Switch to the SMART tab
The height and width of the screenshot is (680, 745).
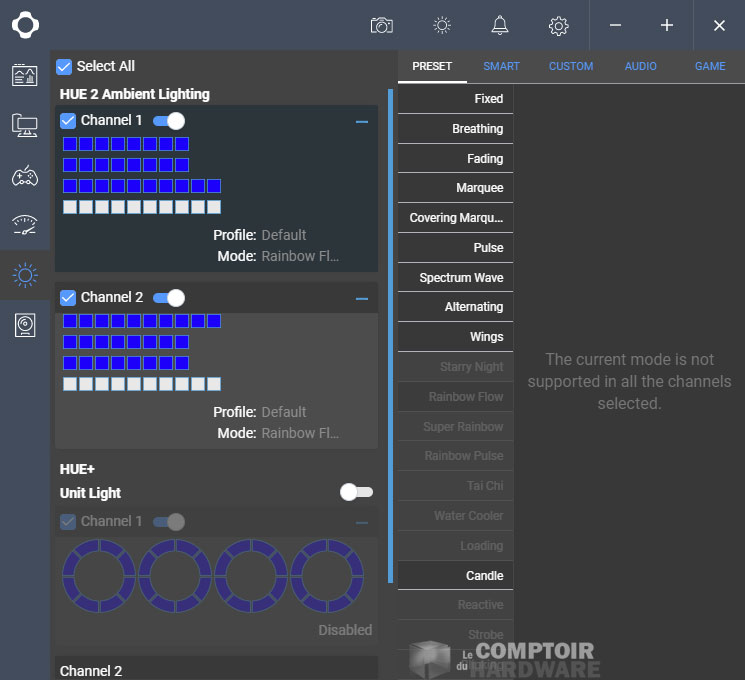501,66
